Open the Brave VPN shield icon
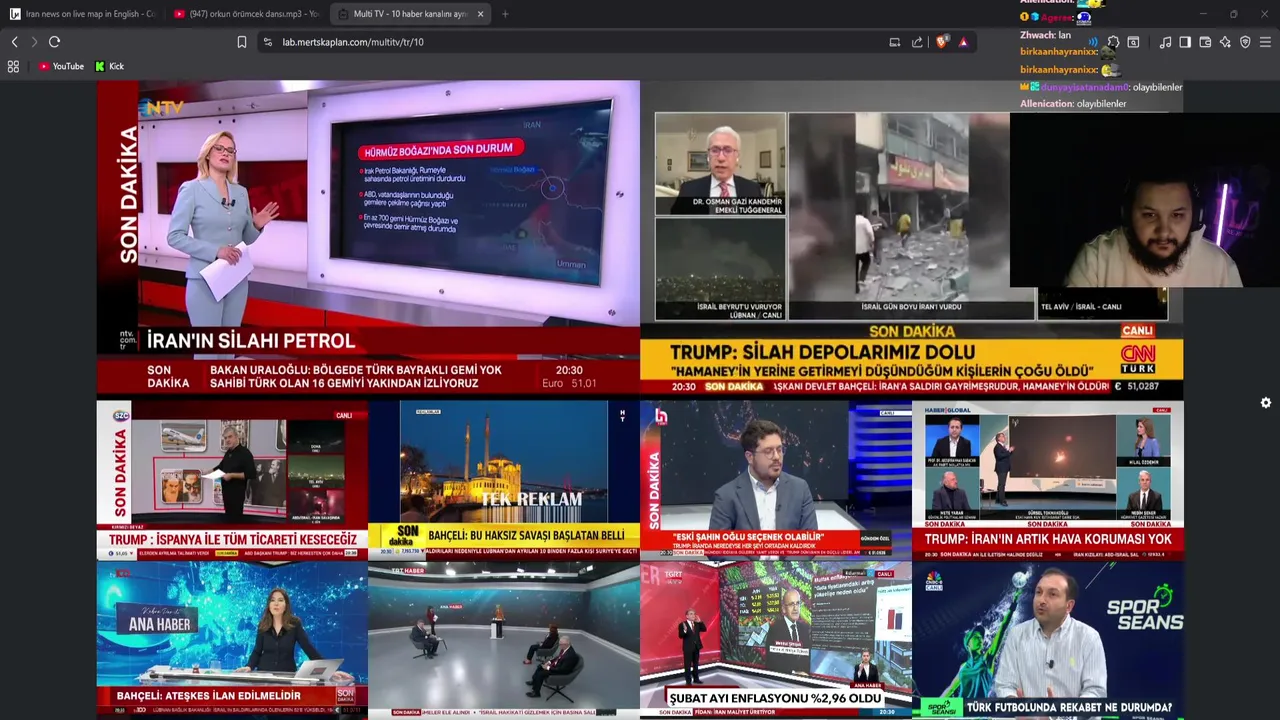The image size is (1280, 720). click(1245, 42)
